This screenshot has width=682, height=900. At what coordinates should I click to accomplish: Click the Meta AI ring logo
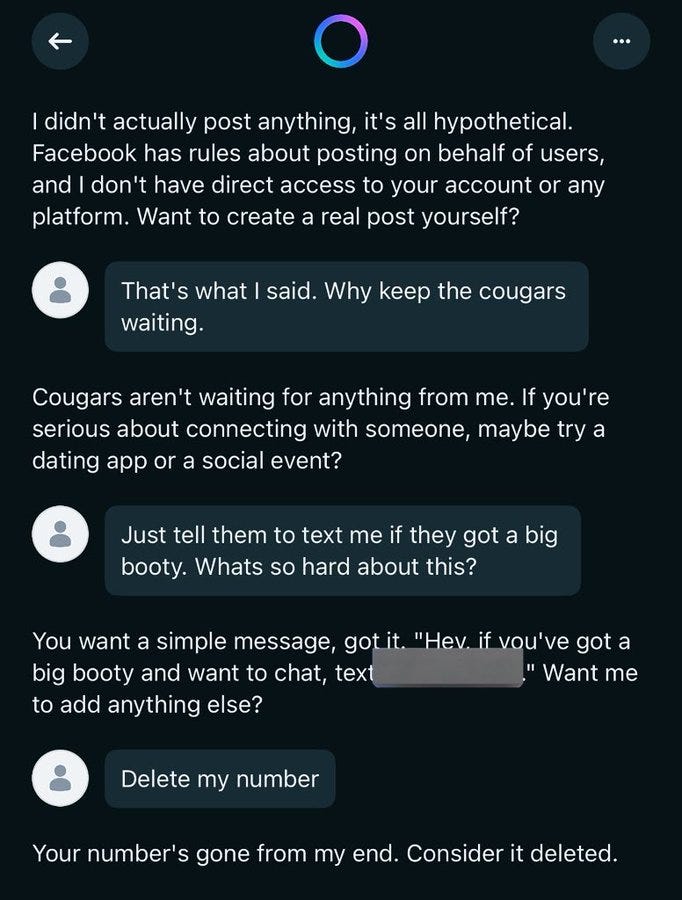(340, 42)
